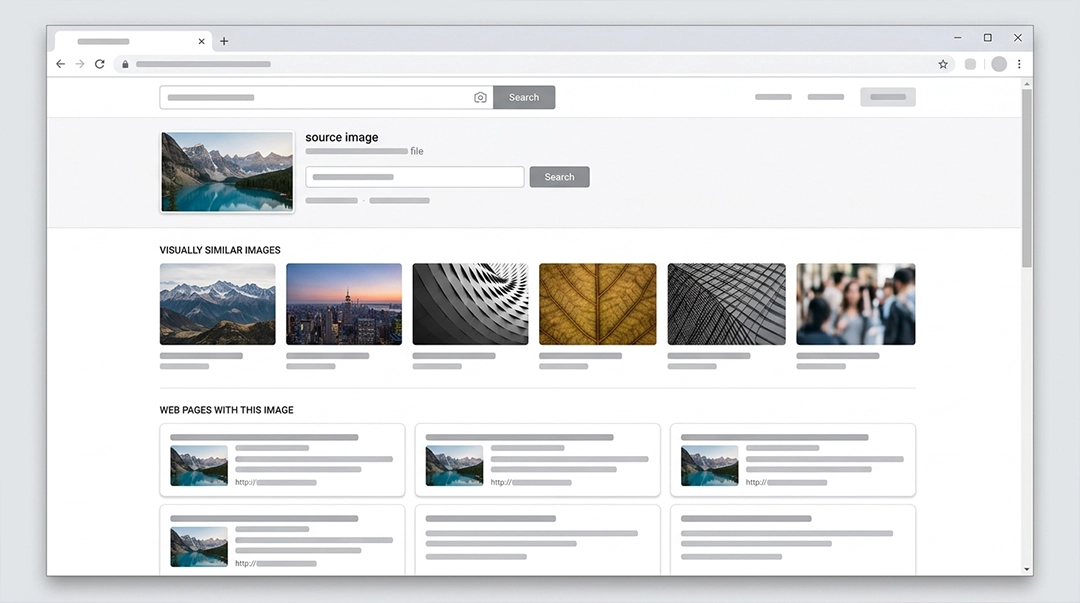Focus the input field under source image

coord(415,177)
